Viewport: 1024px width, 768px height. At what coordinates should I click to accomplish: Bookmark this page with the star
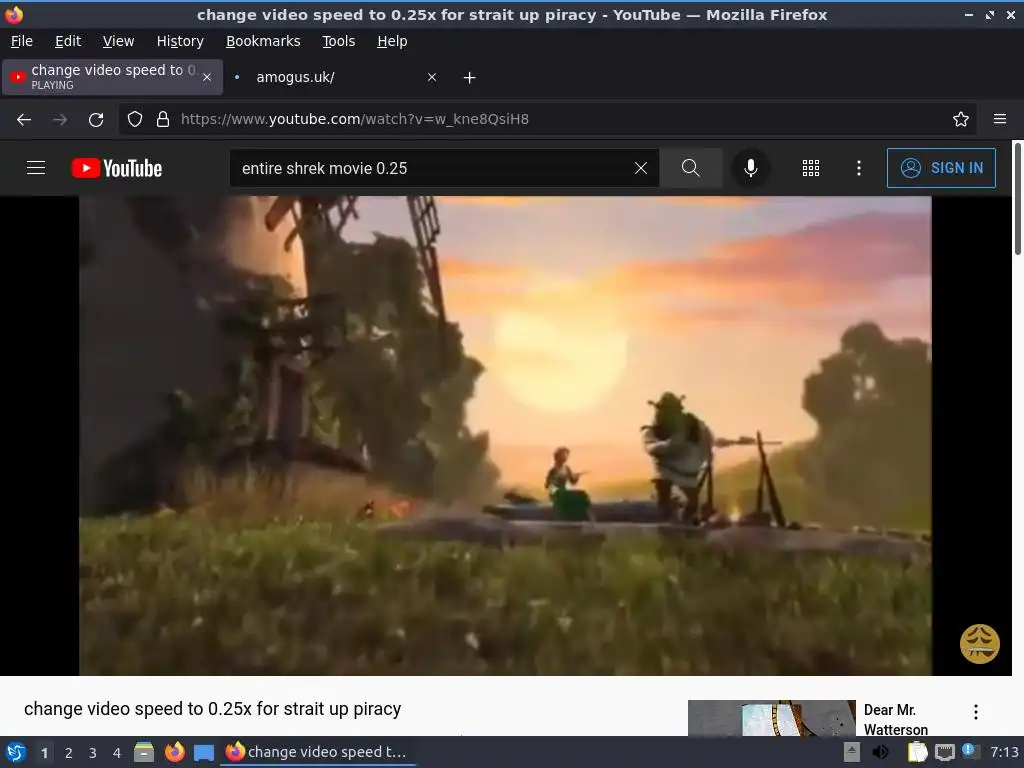click(x=961, y=120)
